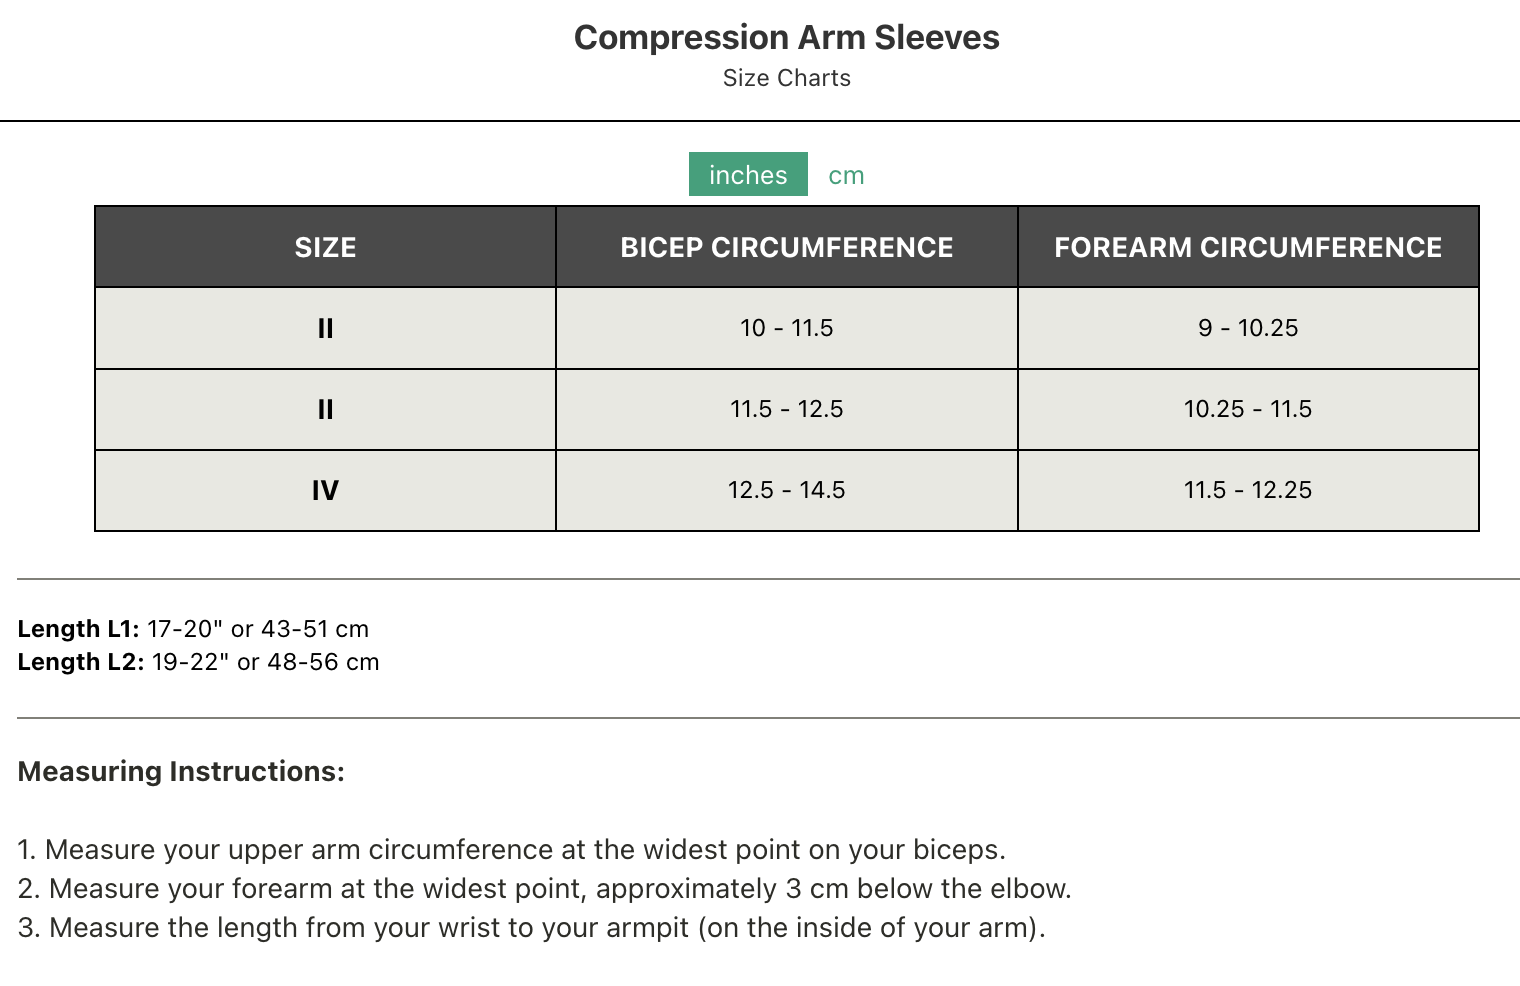Click the Measuring Instructions heading
Image resolution: width=1520 pixels, height=986 pixels.
pos(181,771)
